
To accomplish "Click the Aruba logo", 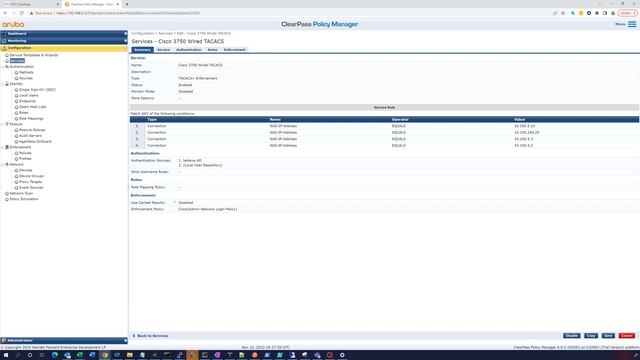I will click(x=13, y=24).
